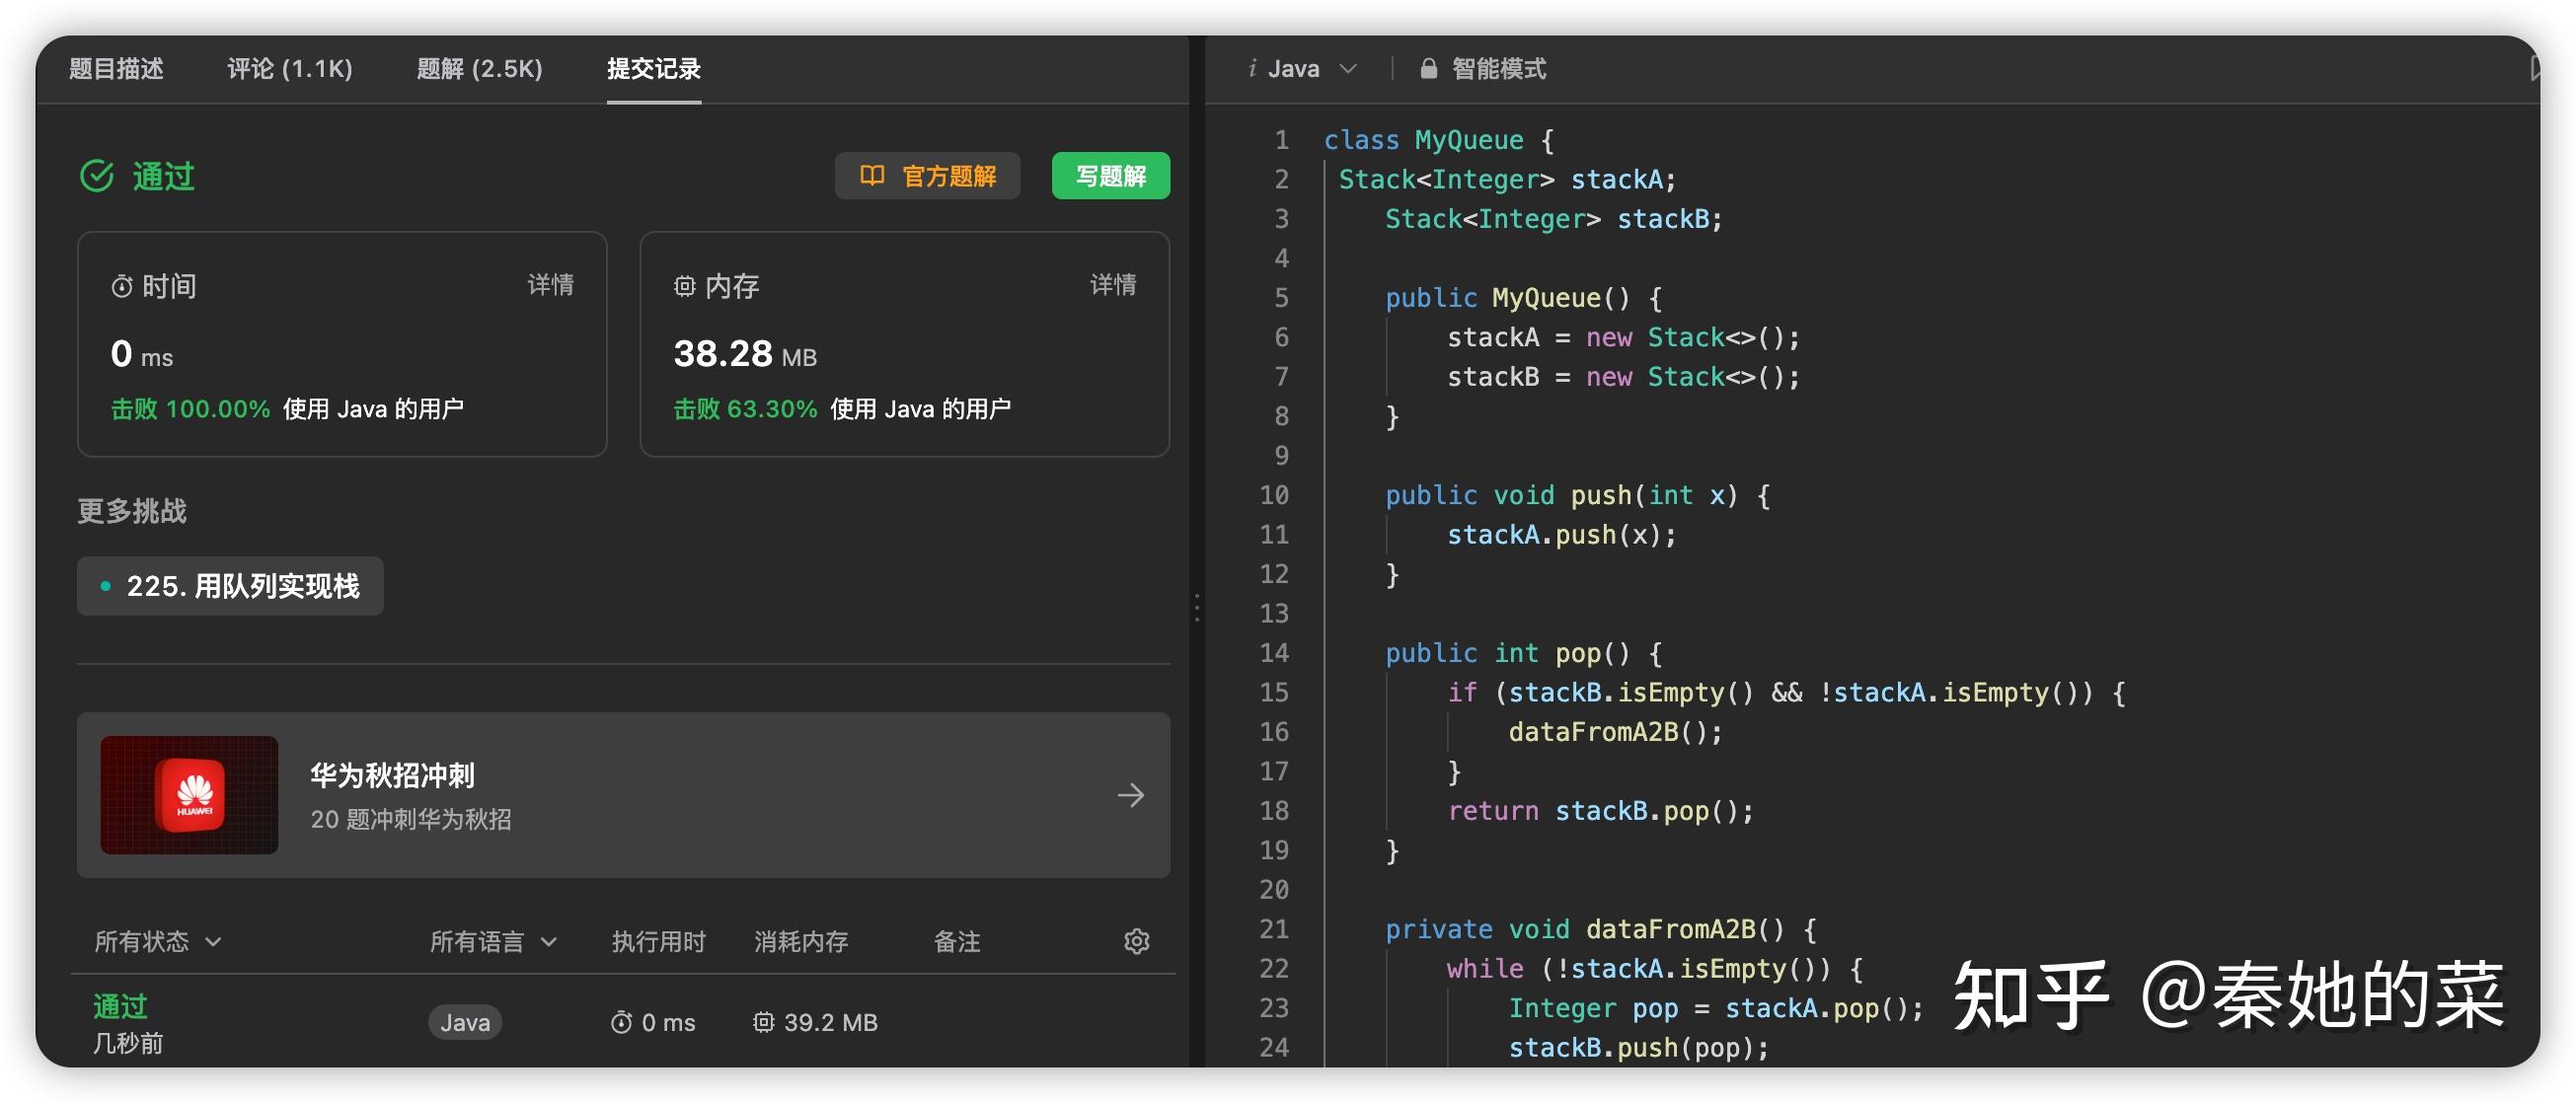Click code line 'class MyQueue {'
Viewport: 2576px width, 1103px height.
click(x=1439, y=140)
